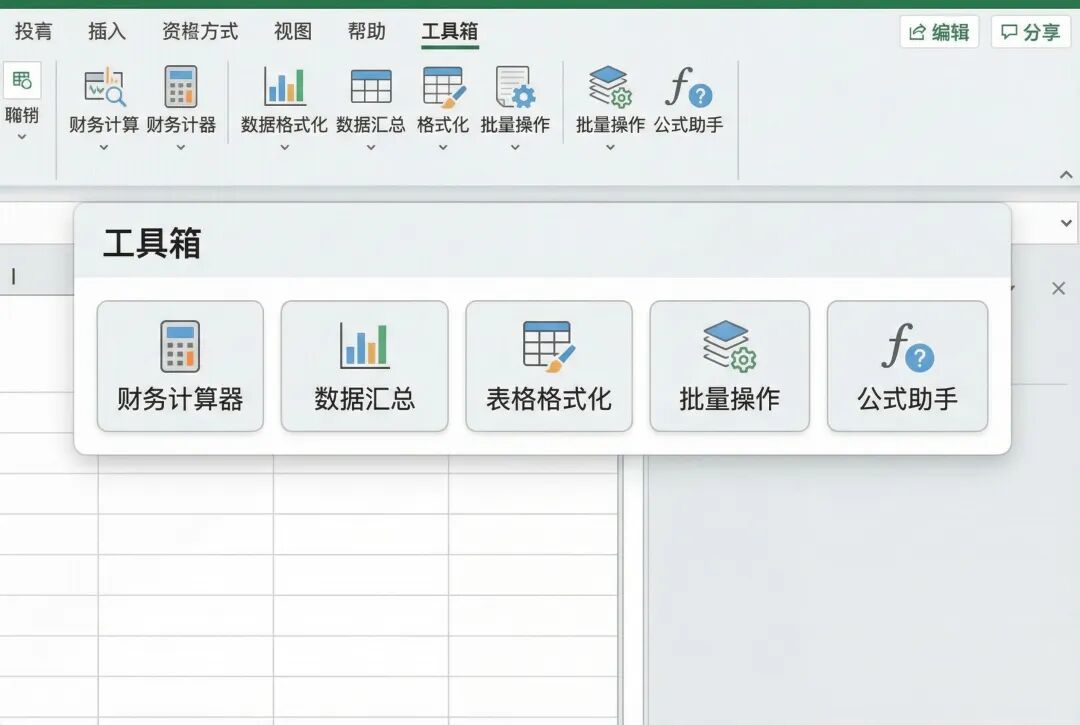Viewport: 1080px width, 725px height.
Task: Expand the arrow under stacked-layers 批量操作
Action: pyautogui.click(x=610, y=147)
